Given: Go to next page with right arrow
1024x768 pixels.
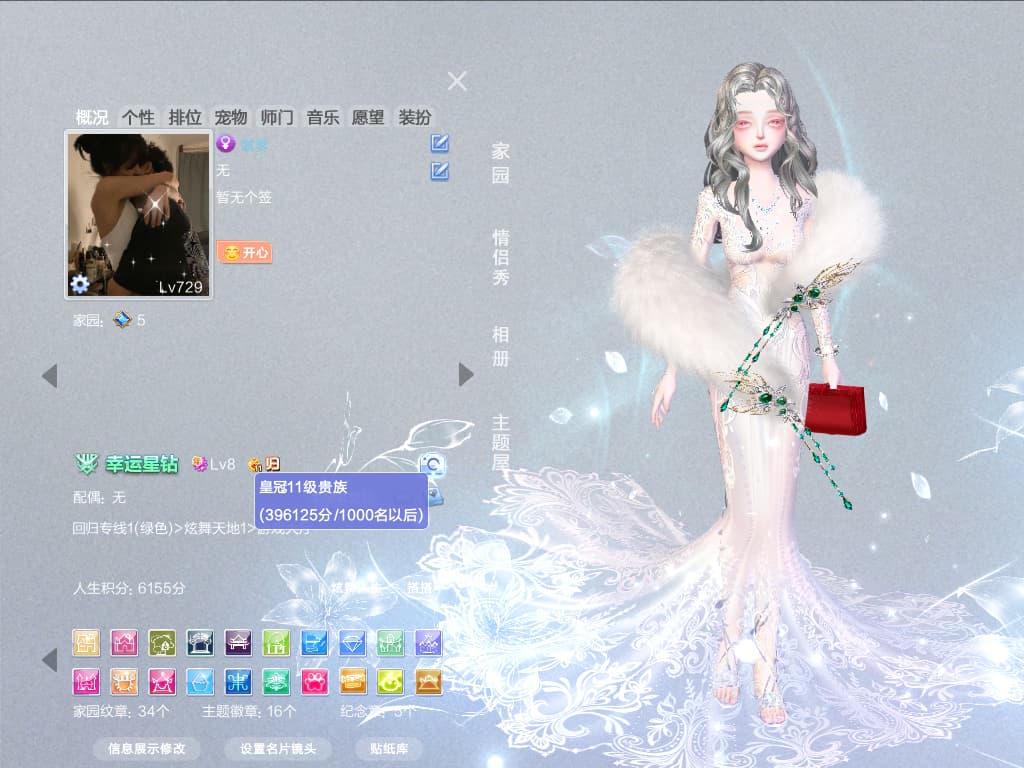Looking at the screenshot, I should (x=466, y=375).
